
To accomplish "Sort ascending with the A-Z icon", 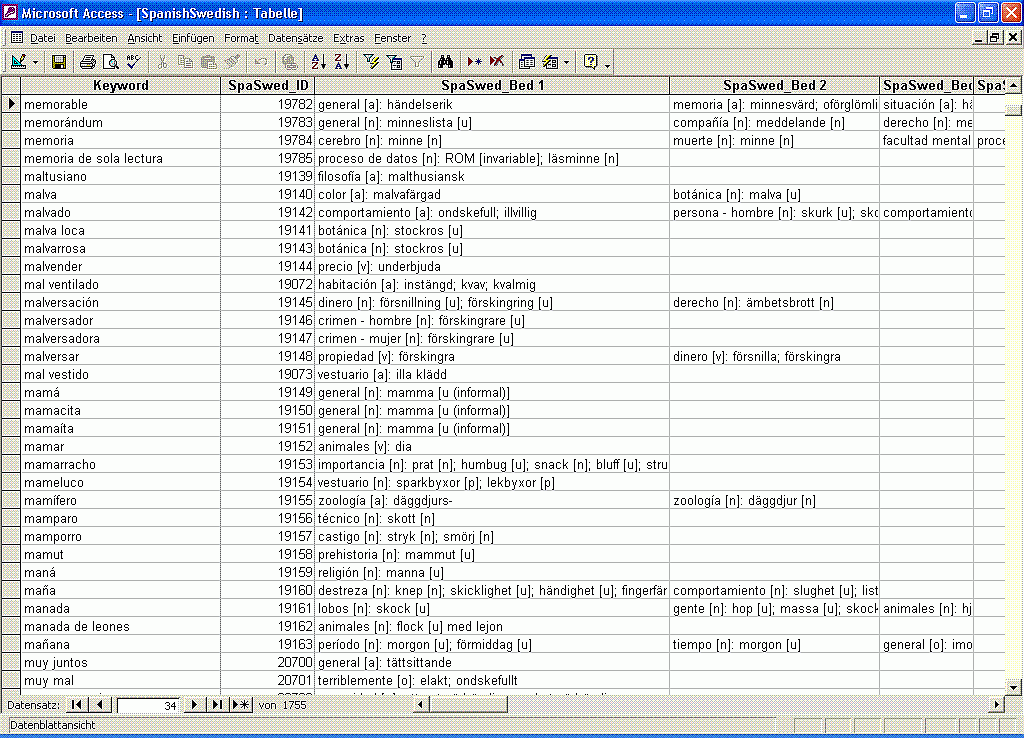I will click(x=319, y=62).
